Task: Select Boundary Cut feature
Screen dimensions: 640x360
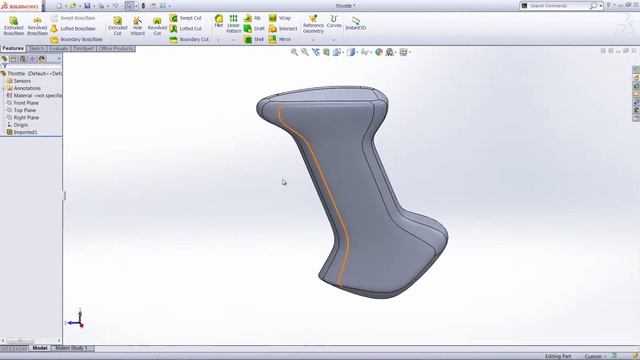Action: [x=189, y=40]
